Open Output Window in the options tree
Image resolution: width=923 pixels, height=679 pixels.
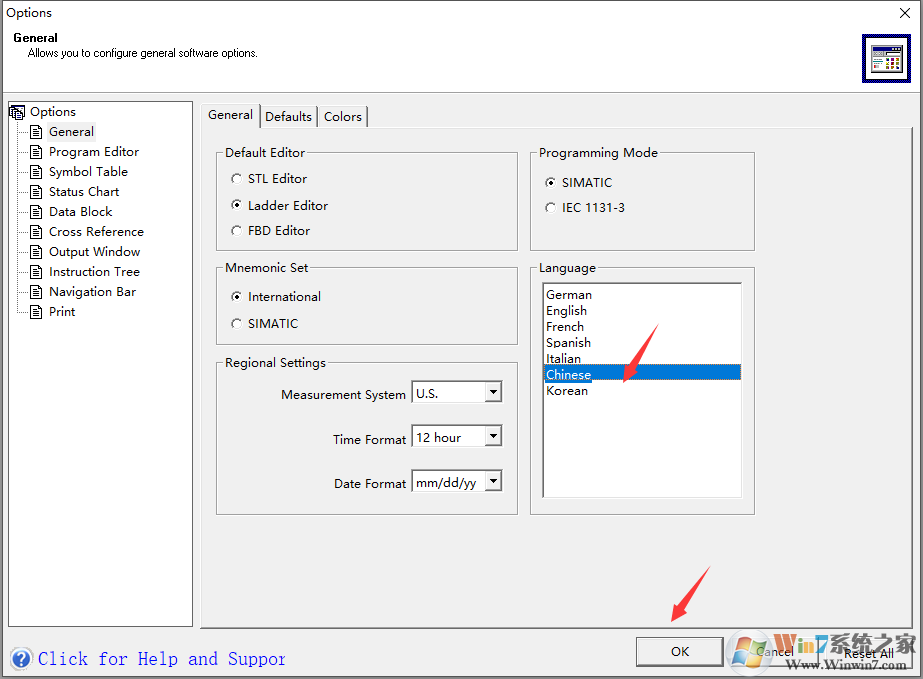94,252
